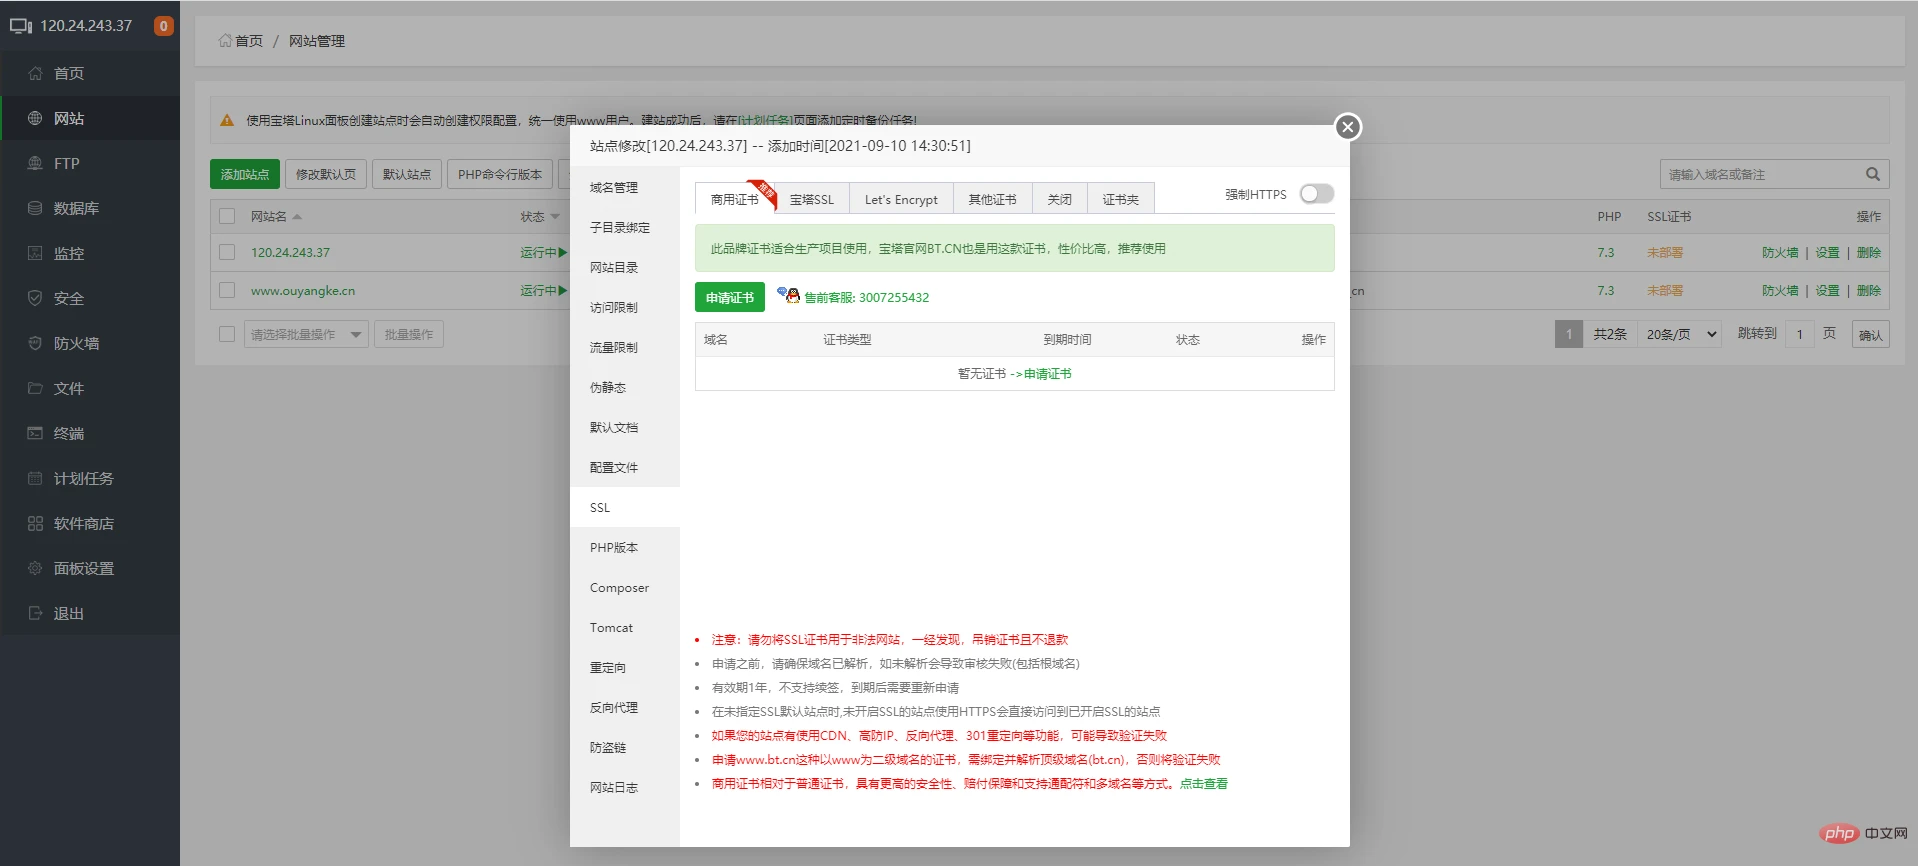Open the 20条/页 page size dropdown

point(1681,334)
